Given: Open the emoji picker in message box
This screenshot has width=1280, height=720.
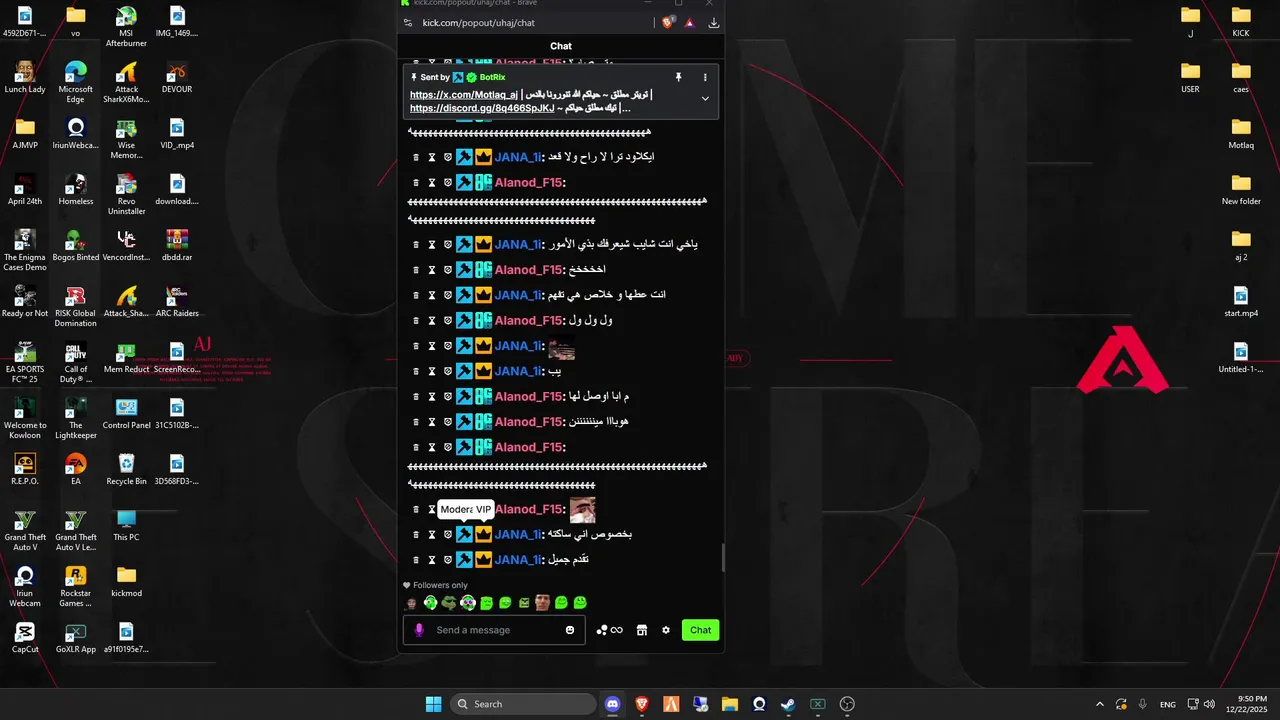Looking at the screenshot, I should click(570, 630).
